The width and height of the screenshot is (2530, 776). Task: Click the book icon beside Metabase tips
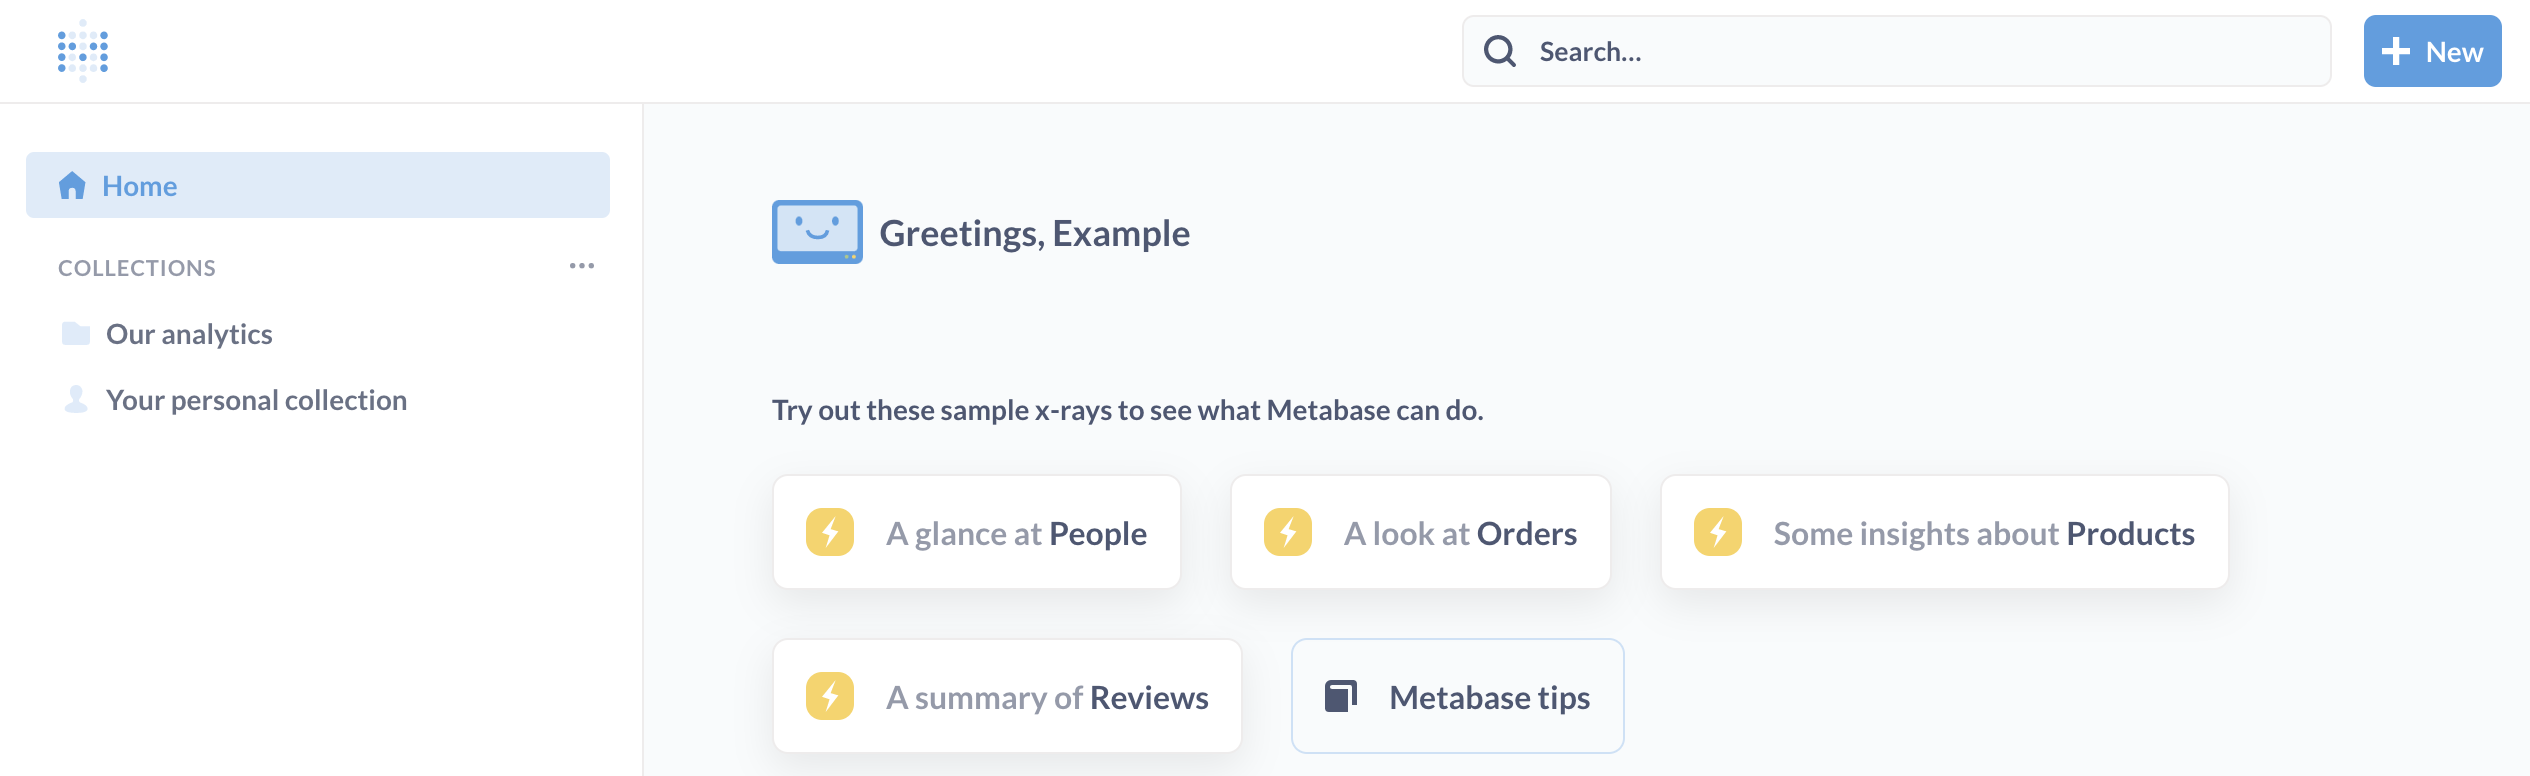coord(1341,696)
